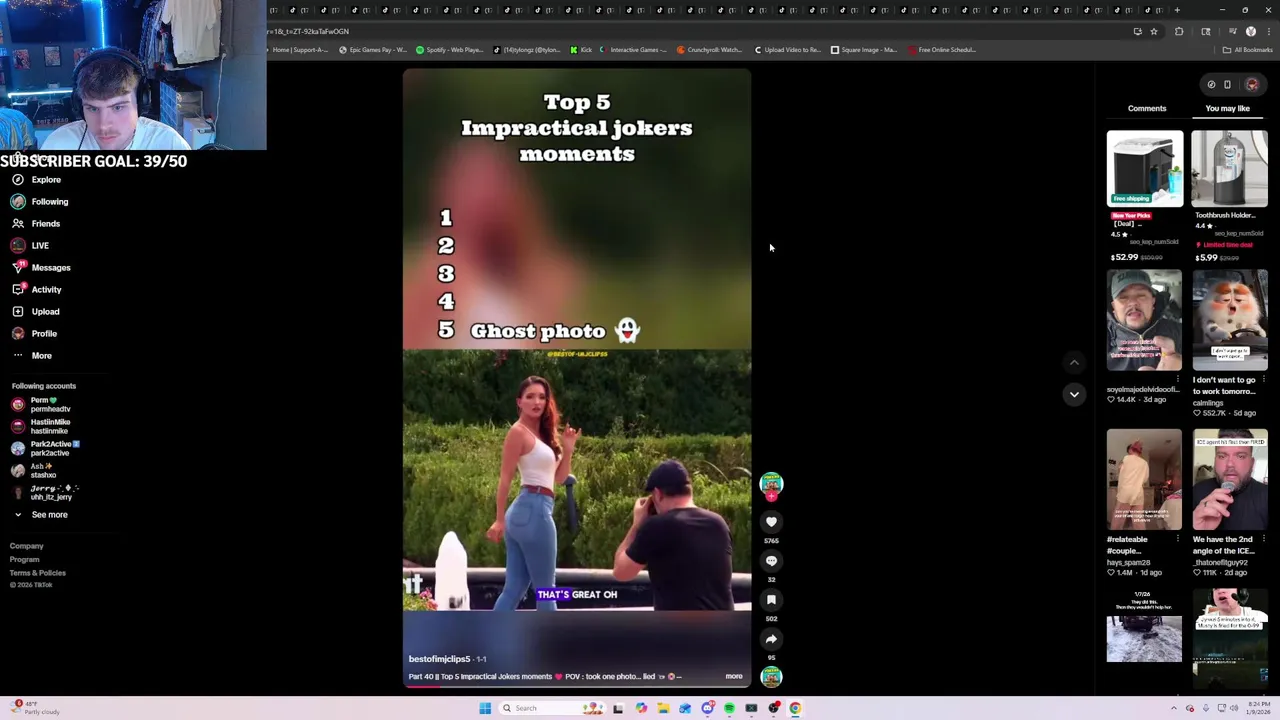Viewport: 1280px width, 720px height.
Task: Open Friends in the sidebar
Action: [36, 224]
